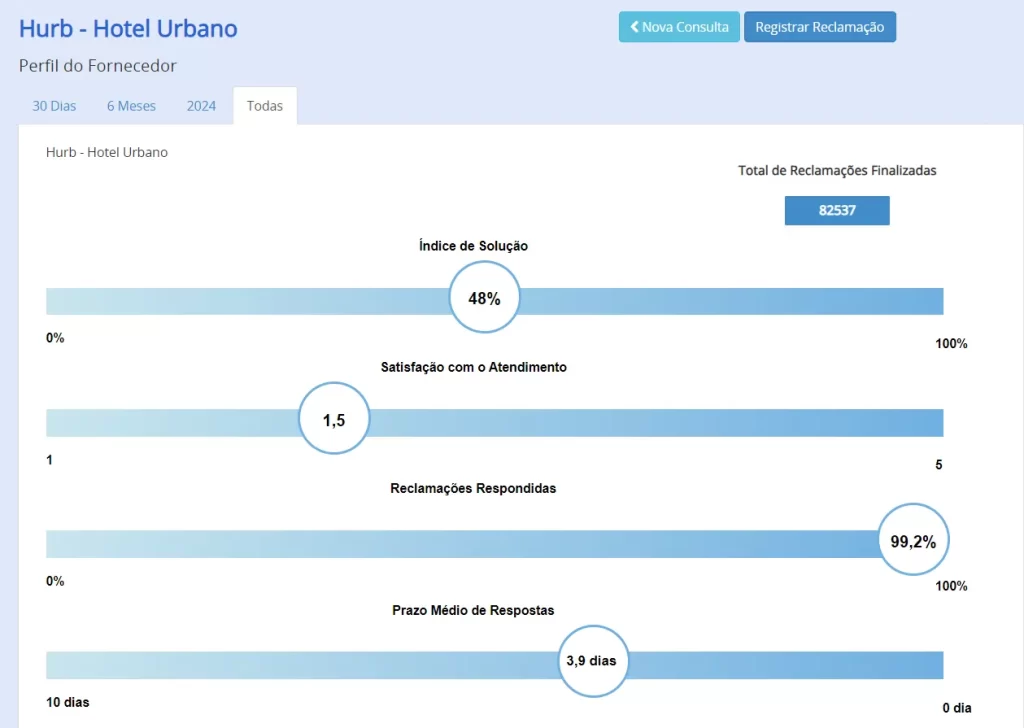This screenshot has height=728, width=1024.
Task: Click the Reclamações Respondidas heading
Action: pyautogui.click(x=473, y=488)
